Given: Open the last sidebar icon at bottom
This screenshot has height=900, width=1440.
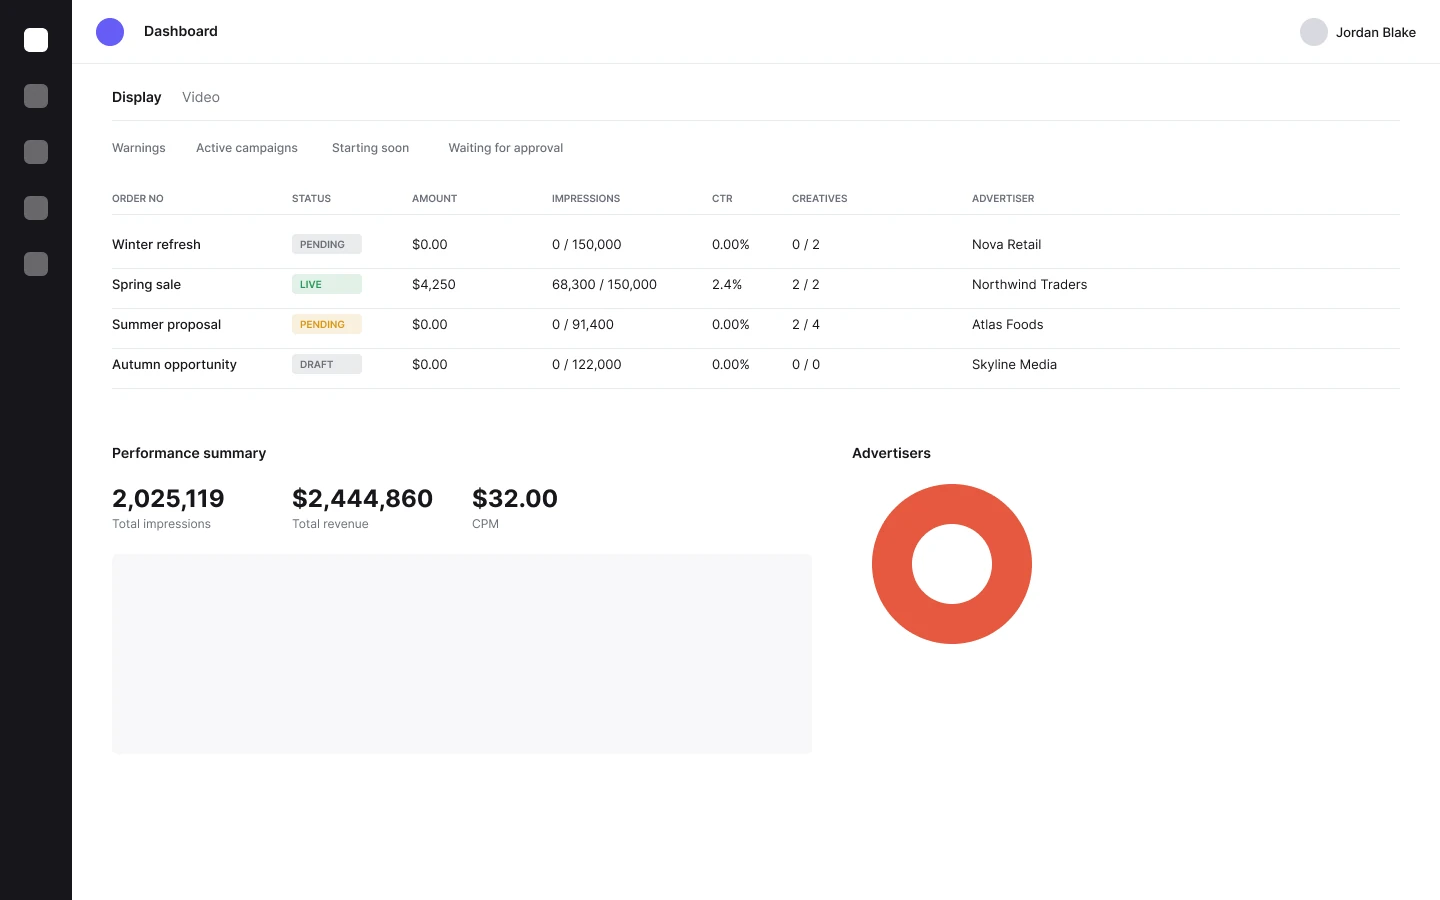Looking at the screenshot, I should pyautogui.click(x=36, y=264).
